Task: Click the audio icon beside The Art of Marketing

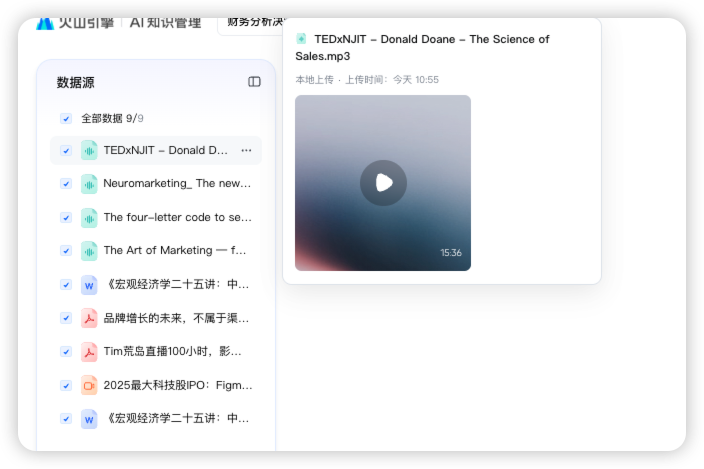Action: pyautogui.click(x=89, y=251)
